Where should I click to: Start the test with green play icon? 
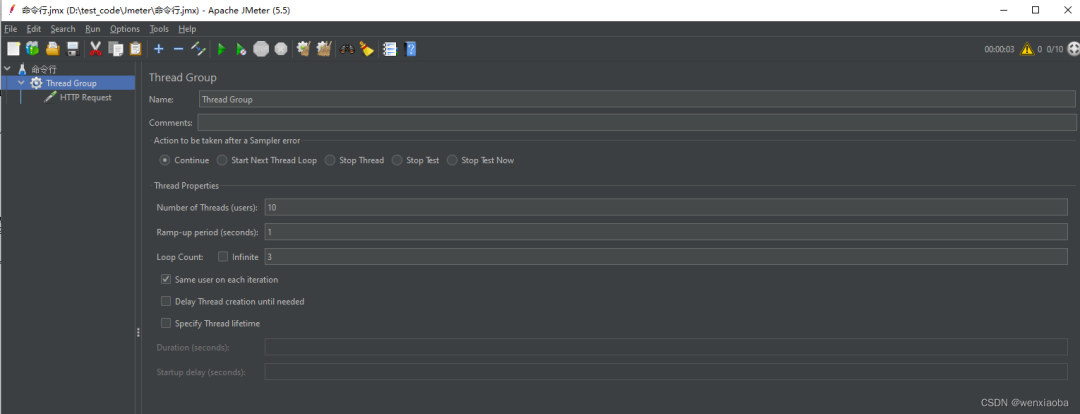pyautogui.click(x=221, y=49)
